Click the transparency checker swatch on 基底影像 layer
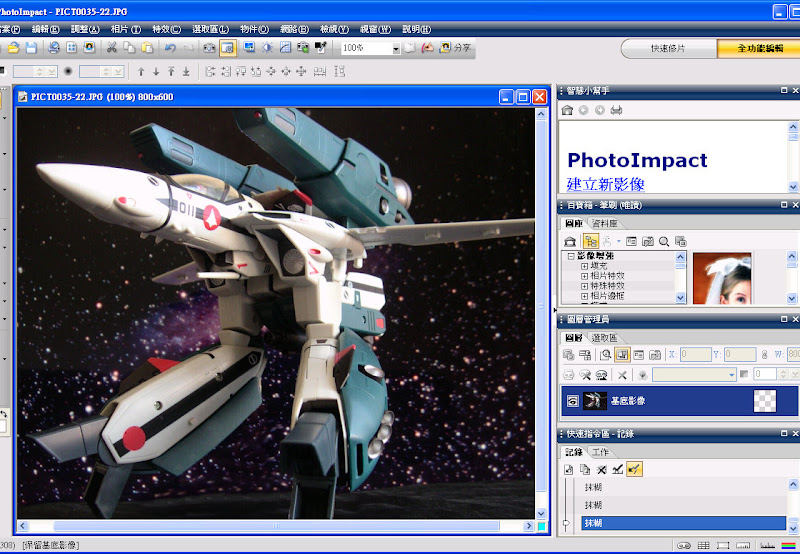This screenshot has height=554, width=800. tap(765, 400)
